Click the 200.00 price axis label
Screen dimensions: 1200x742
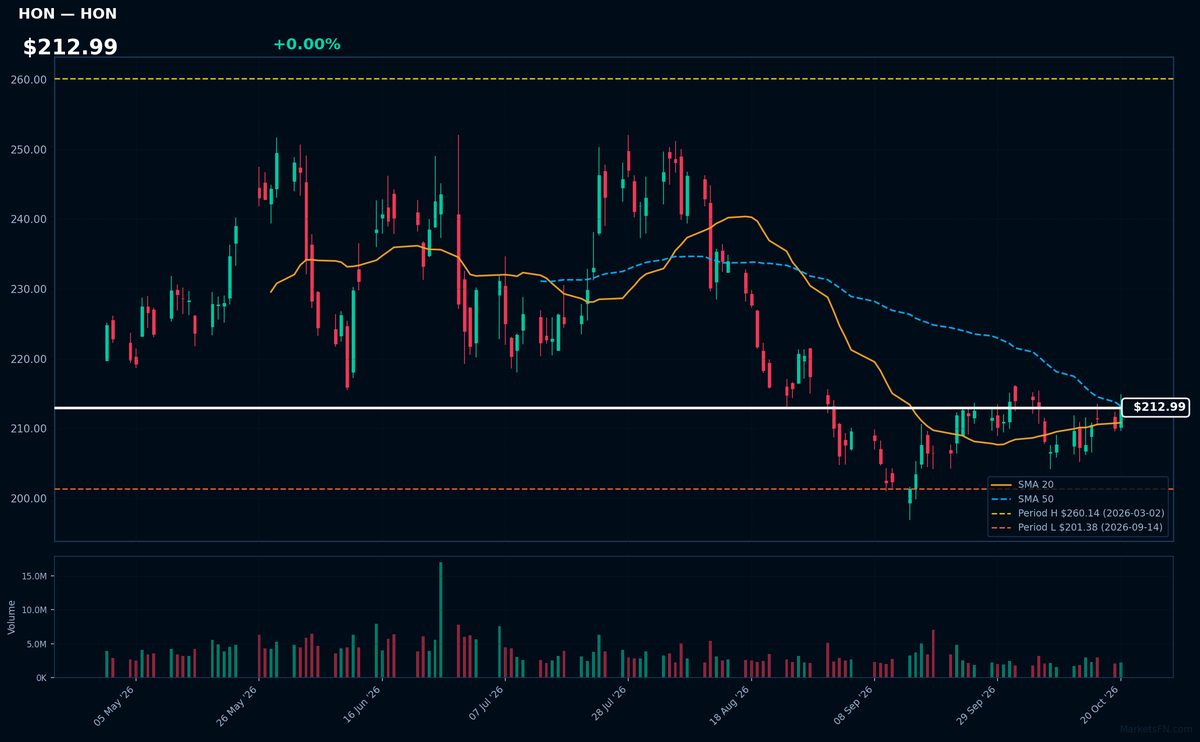[x=30, y=499]
